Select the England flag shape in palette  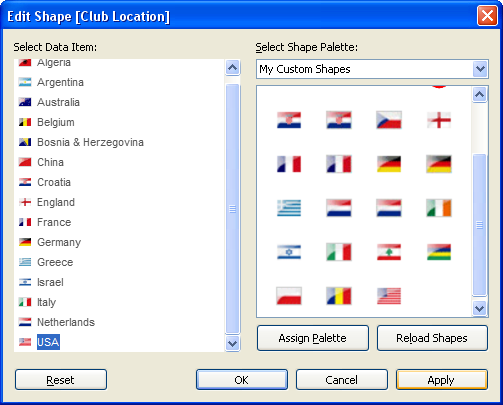pyautogui.click(x=439, y=120)
